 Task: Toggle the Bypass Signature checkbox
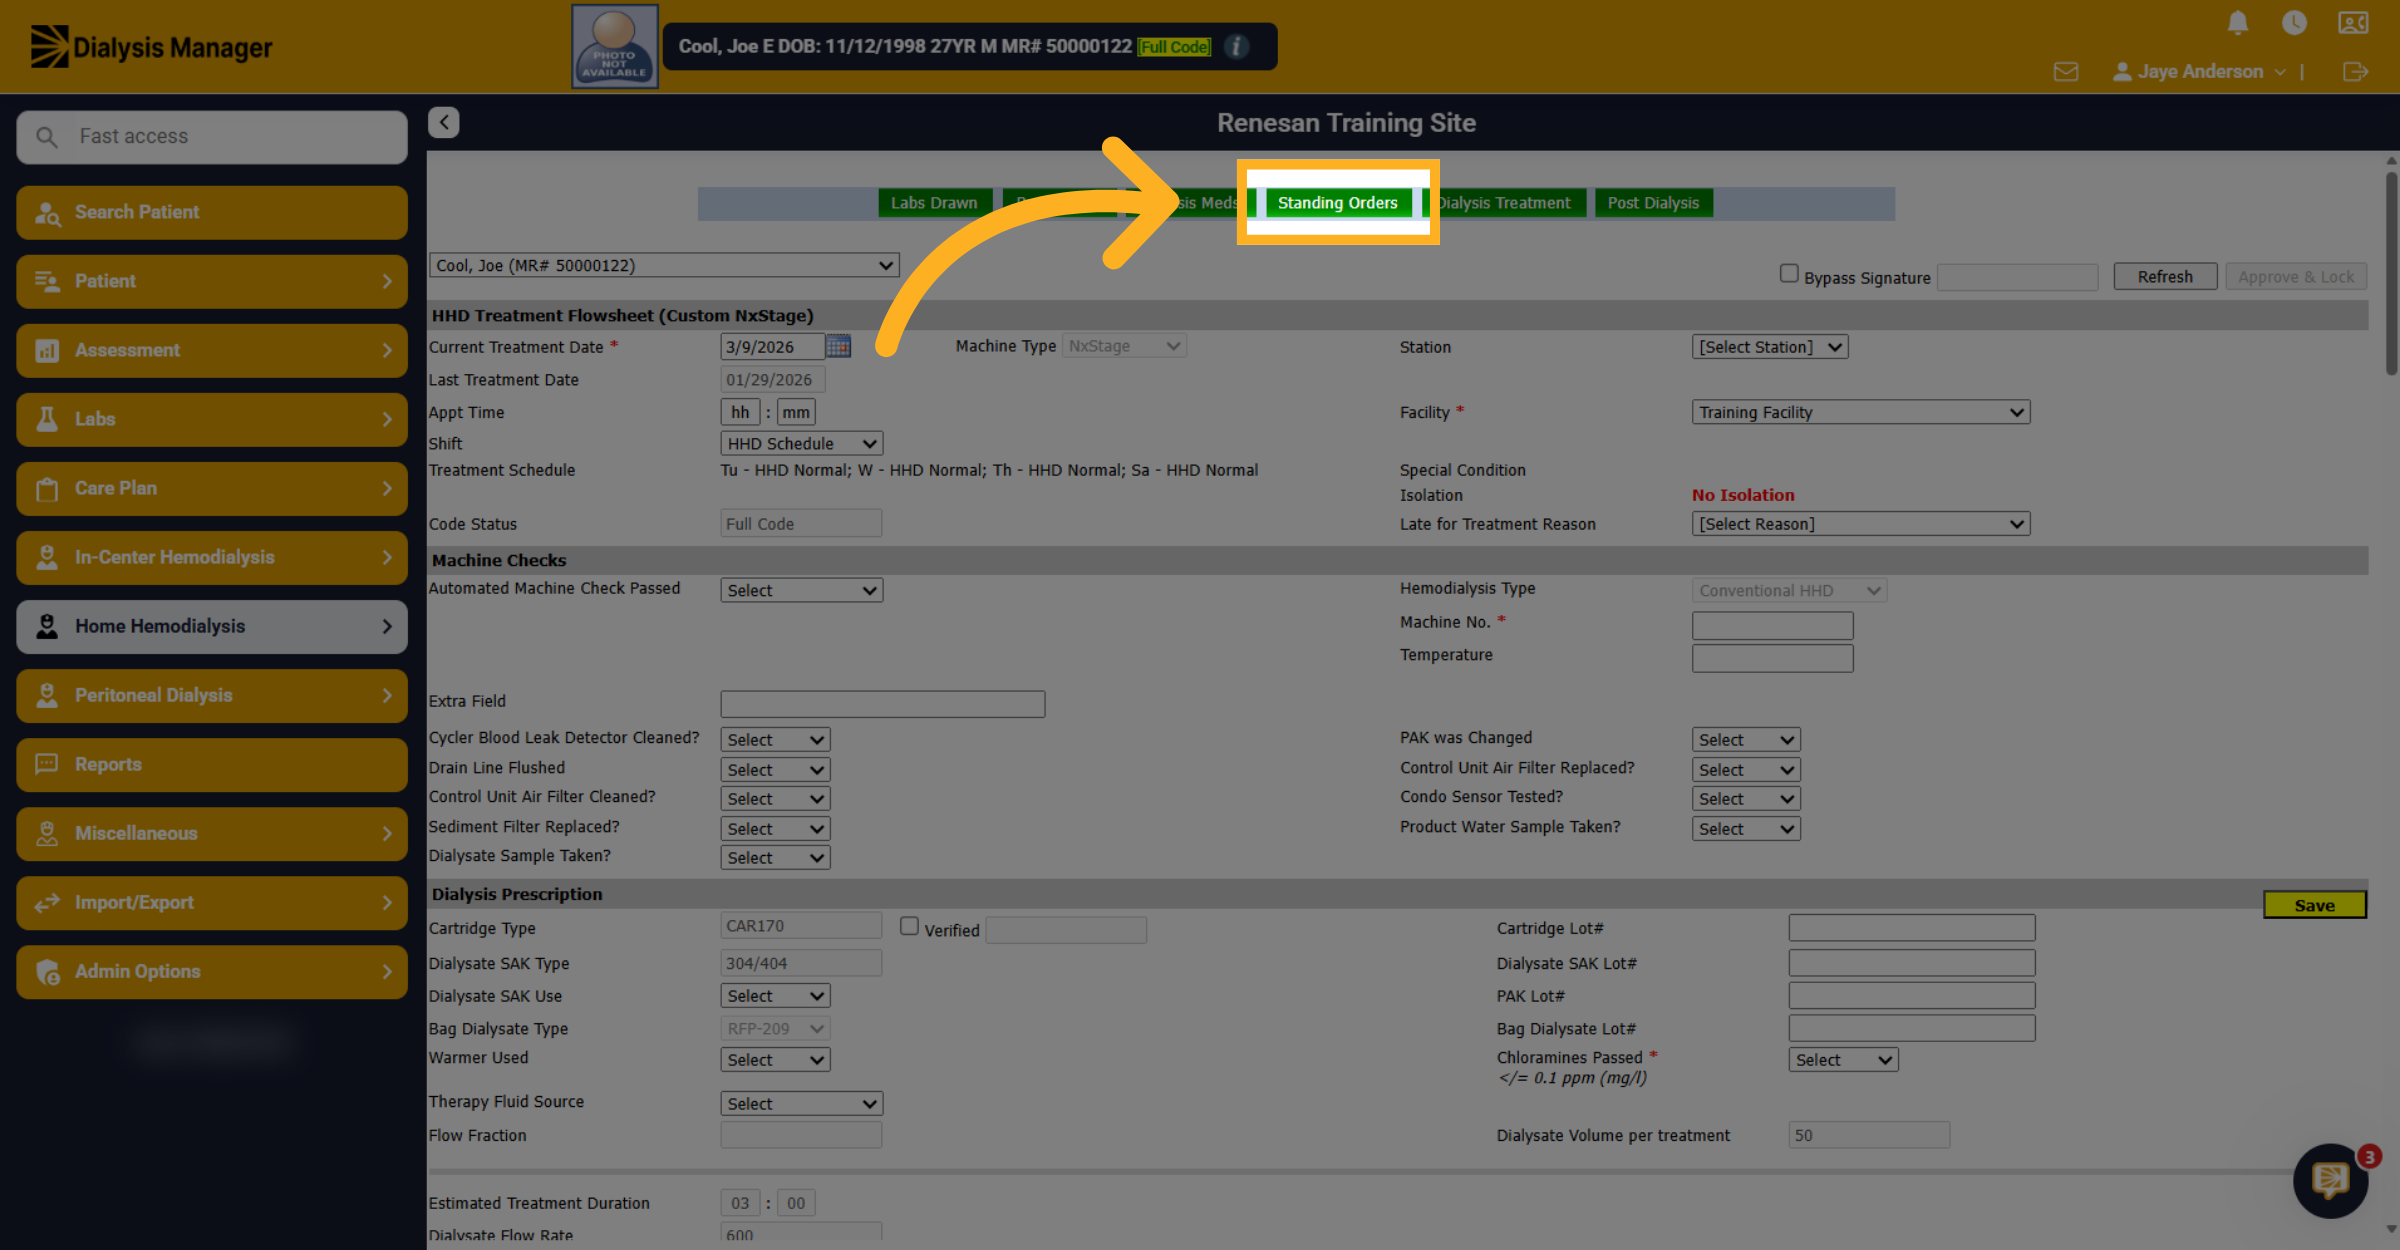point(1789,273)
